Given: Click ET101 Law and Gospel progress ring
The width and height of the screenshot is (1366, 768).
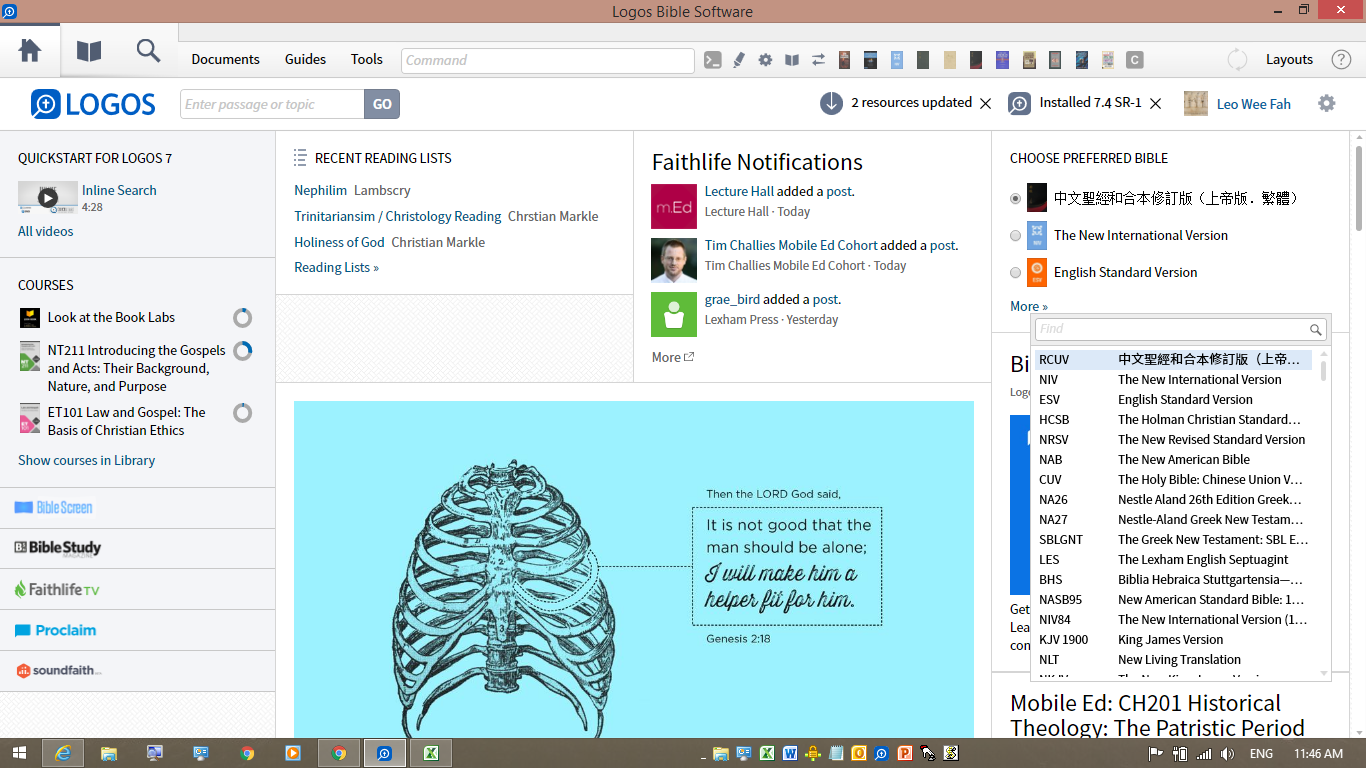Looking at the screenshot, I should (x=242, y=413).
